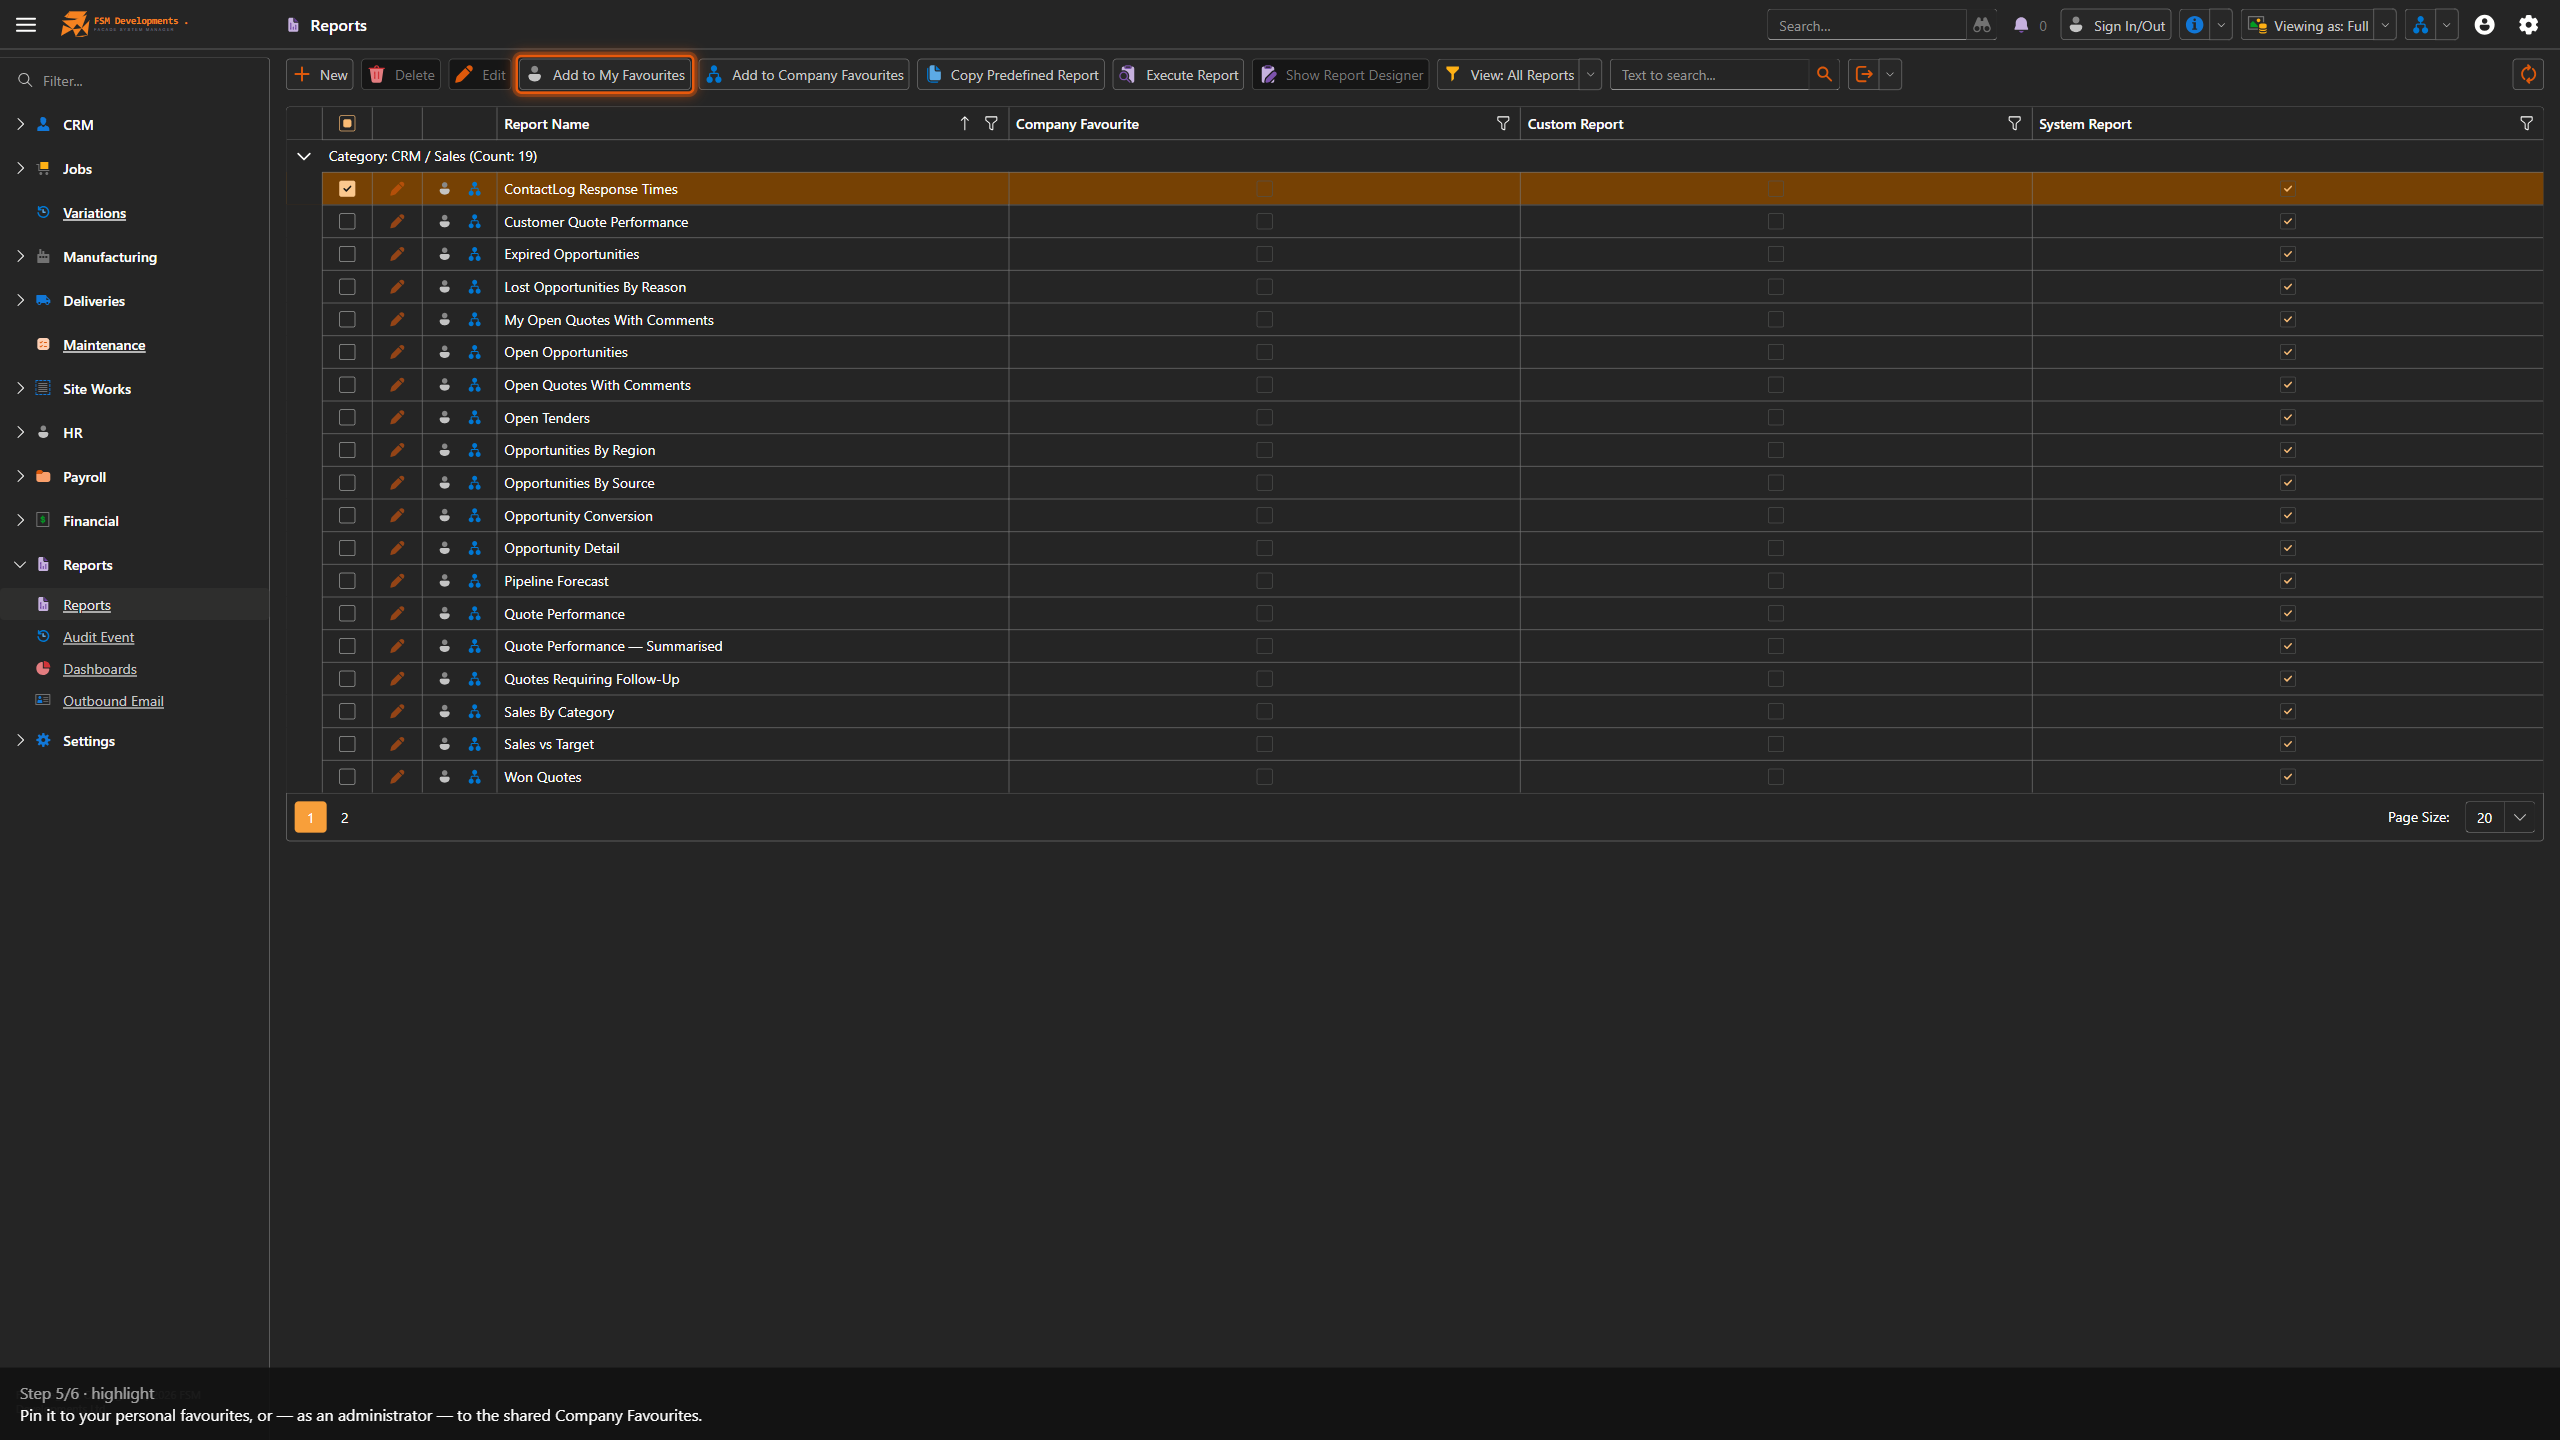Collapse the Reports sidebar section
2560x1440 pixels.
coord(20,564)
